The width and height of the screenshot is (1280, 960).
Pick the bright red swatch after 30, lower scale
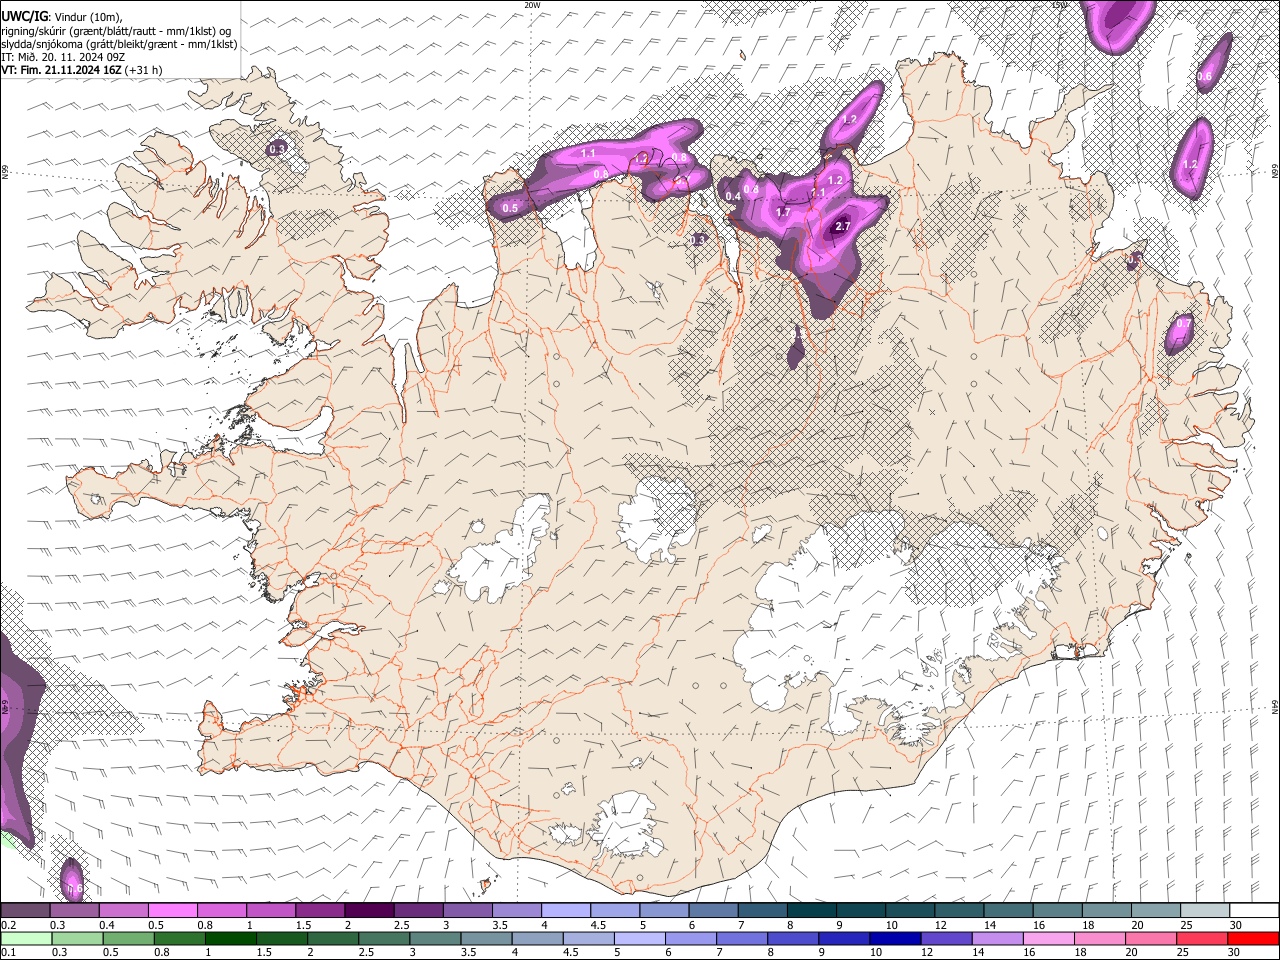pyautogui.click(x=1252, y=938)
